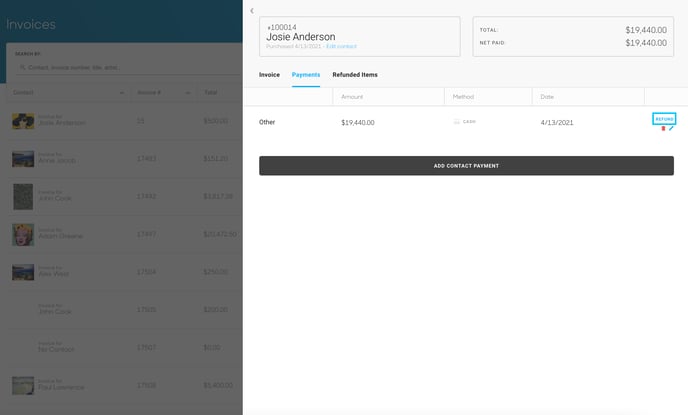Click the Refund button on the payment row
Viewport: 688px width, 415px height.
pyautogui.click(x=664, y=119)
